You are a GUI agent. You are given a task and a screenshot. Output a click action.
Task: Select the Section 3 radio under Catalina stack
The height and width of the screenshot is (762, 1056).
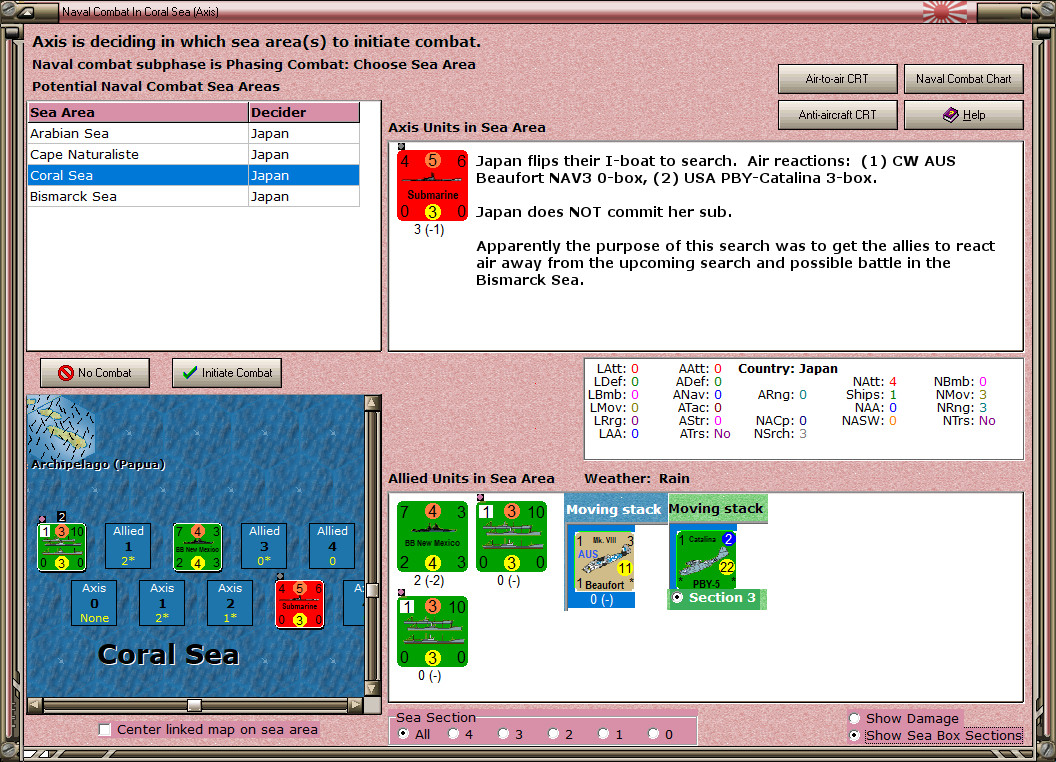(678, 598)
